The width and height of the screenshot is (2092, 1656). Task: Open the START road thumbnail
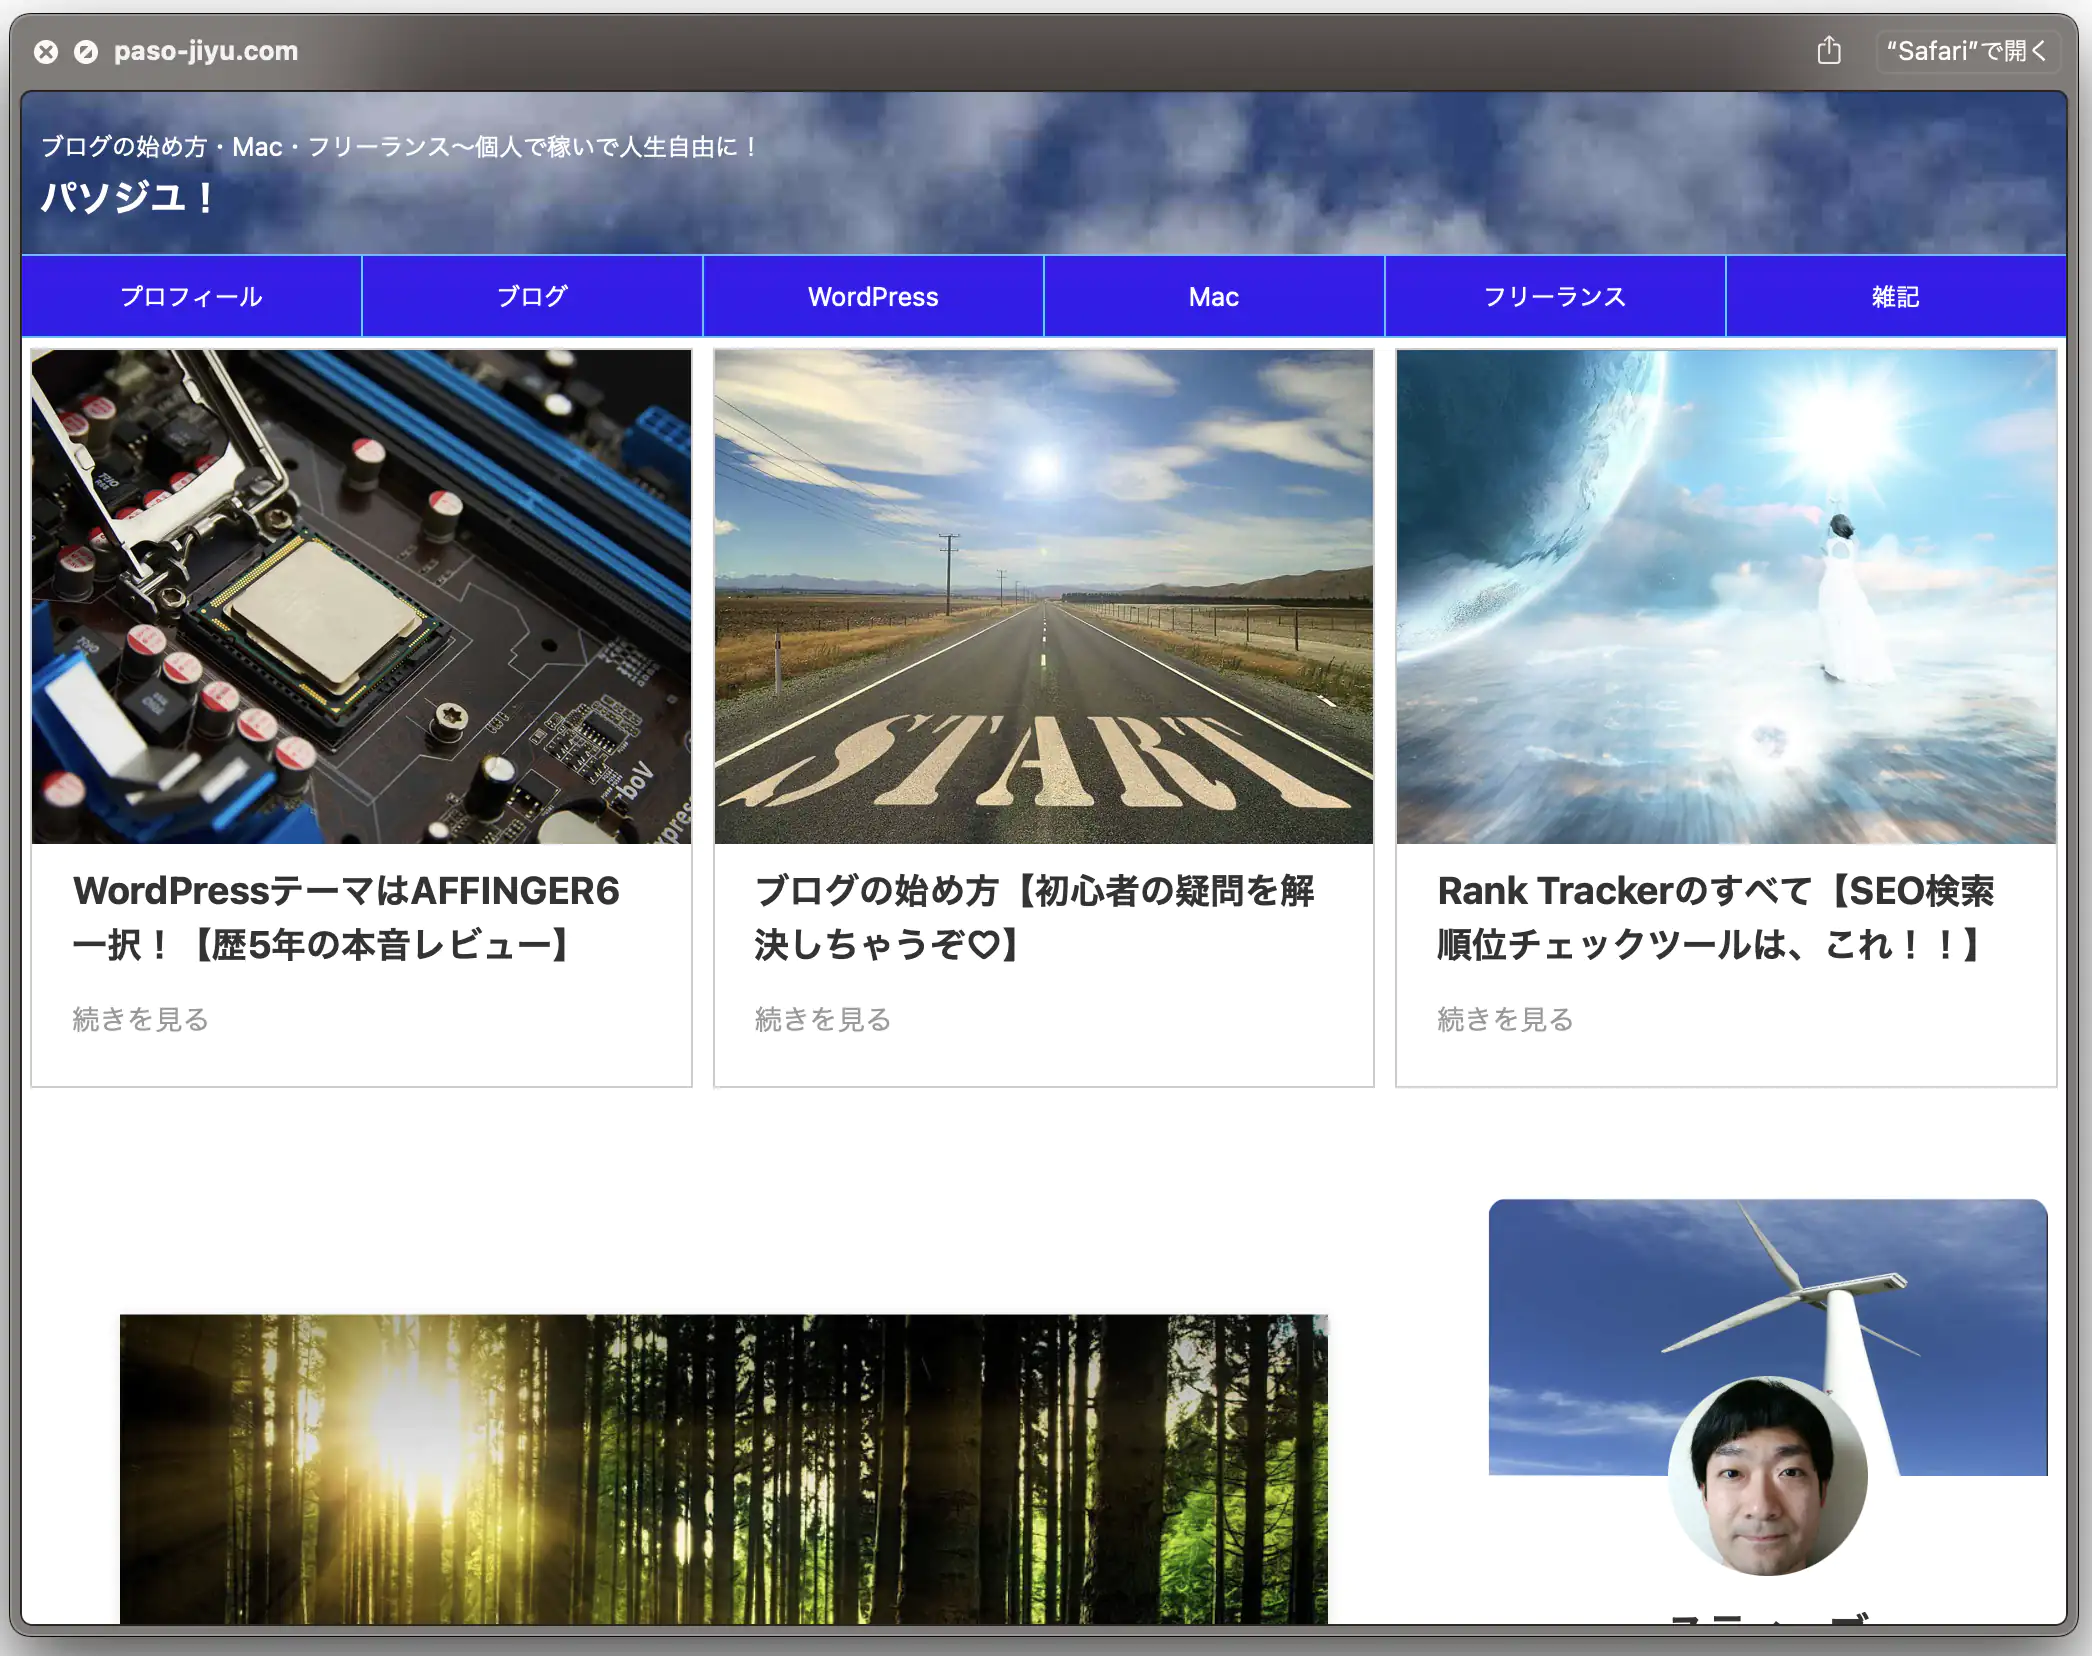[1043, 596]
